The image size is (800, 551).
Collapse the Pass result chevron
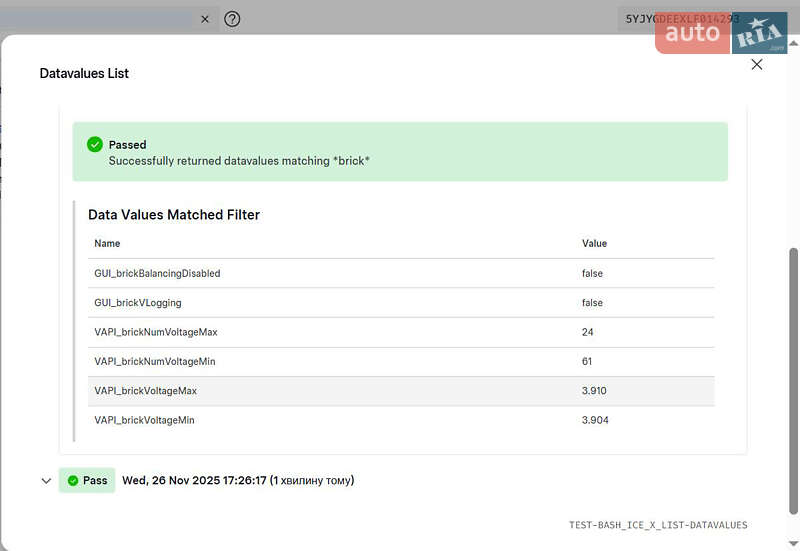(46, 481)
